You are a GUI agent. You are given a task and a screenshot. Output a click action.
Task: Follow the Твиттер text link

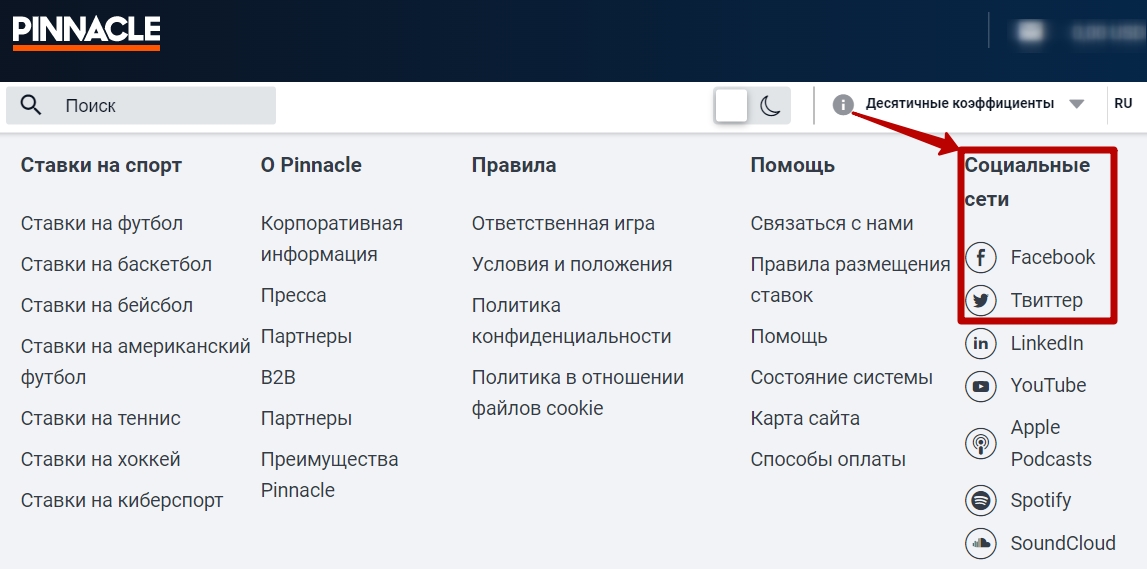click(1047, 301)
